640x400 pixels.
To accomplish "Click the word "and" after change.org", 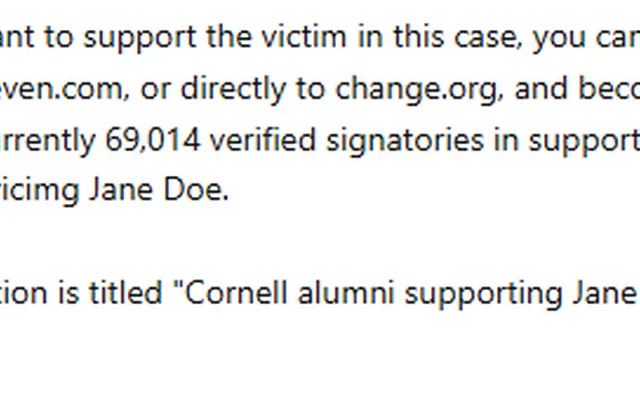I will [x=542, y=89].
